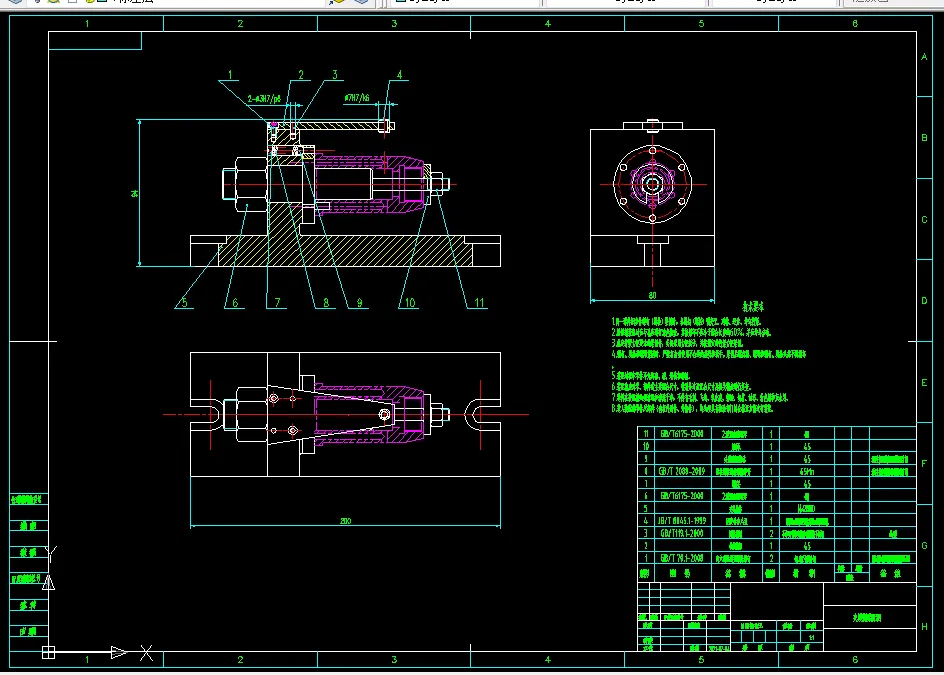
Task: Select the 200 length dimension under the plan view
Action: coord(346,521)
